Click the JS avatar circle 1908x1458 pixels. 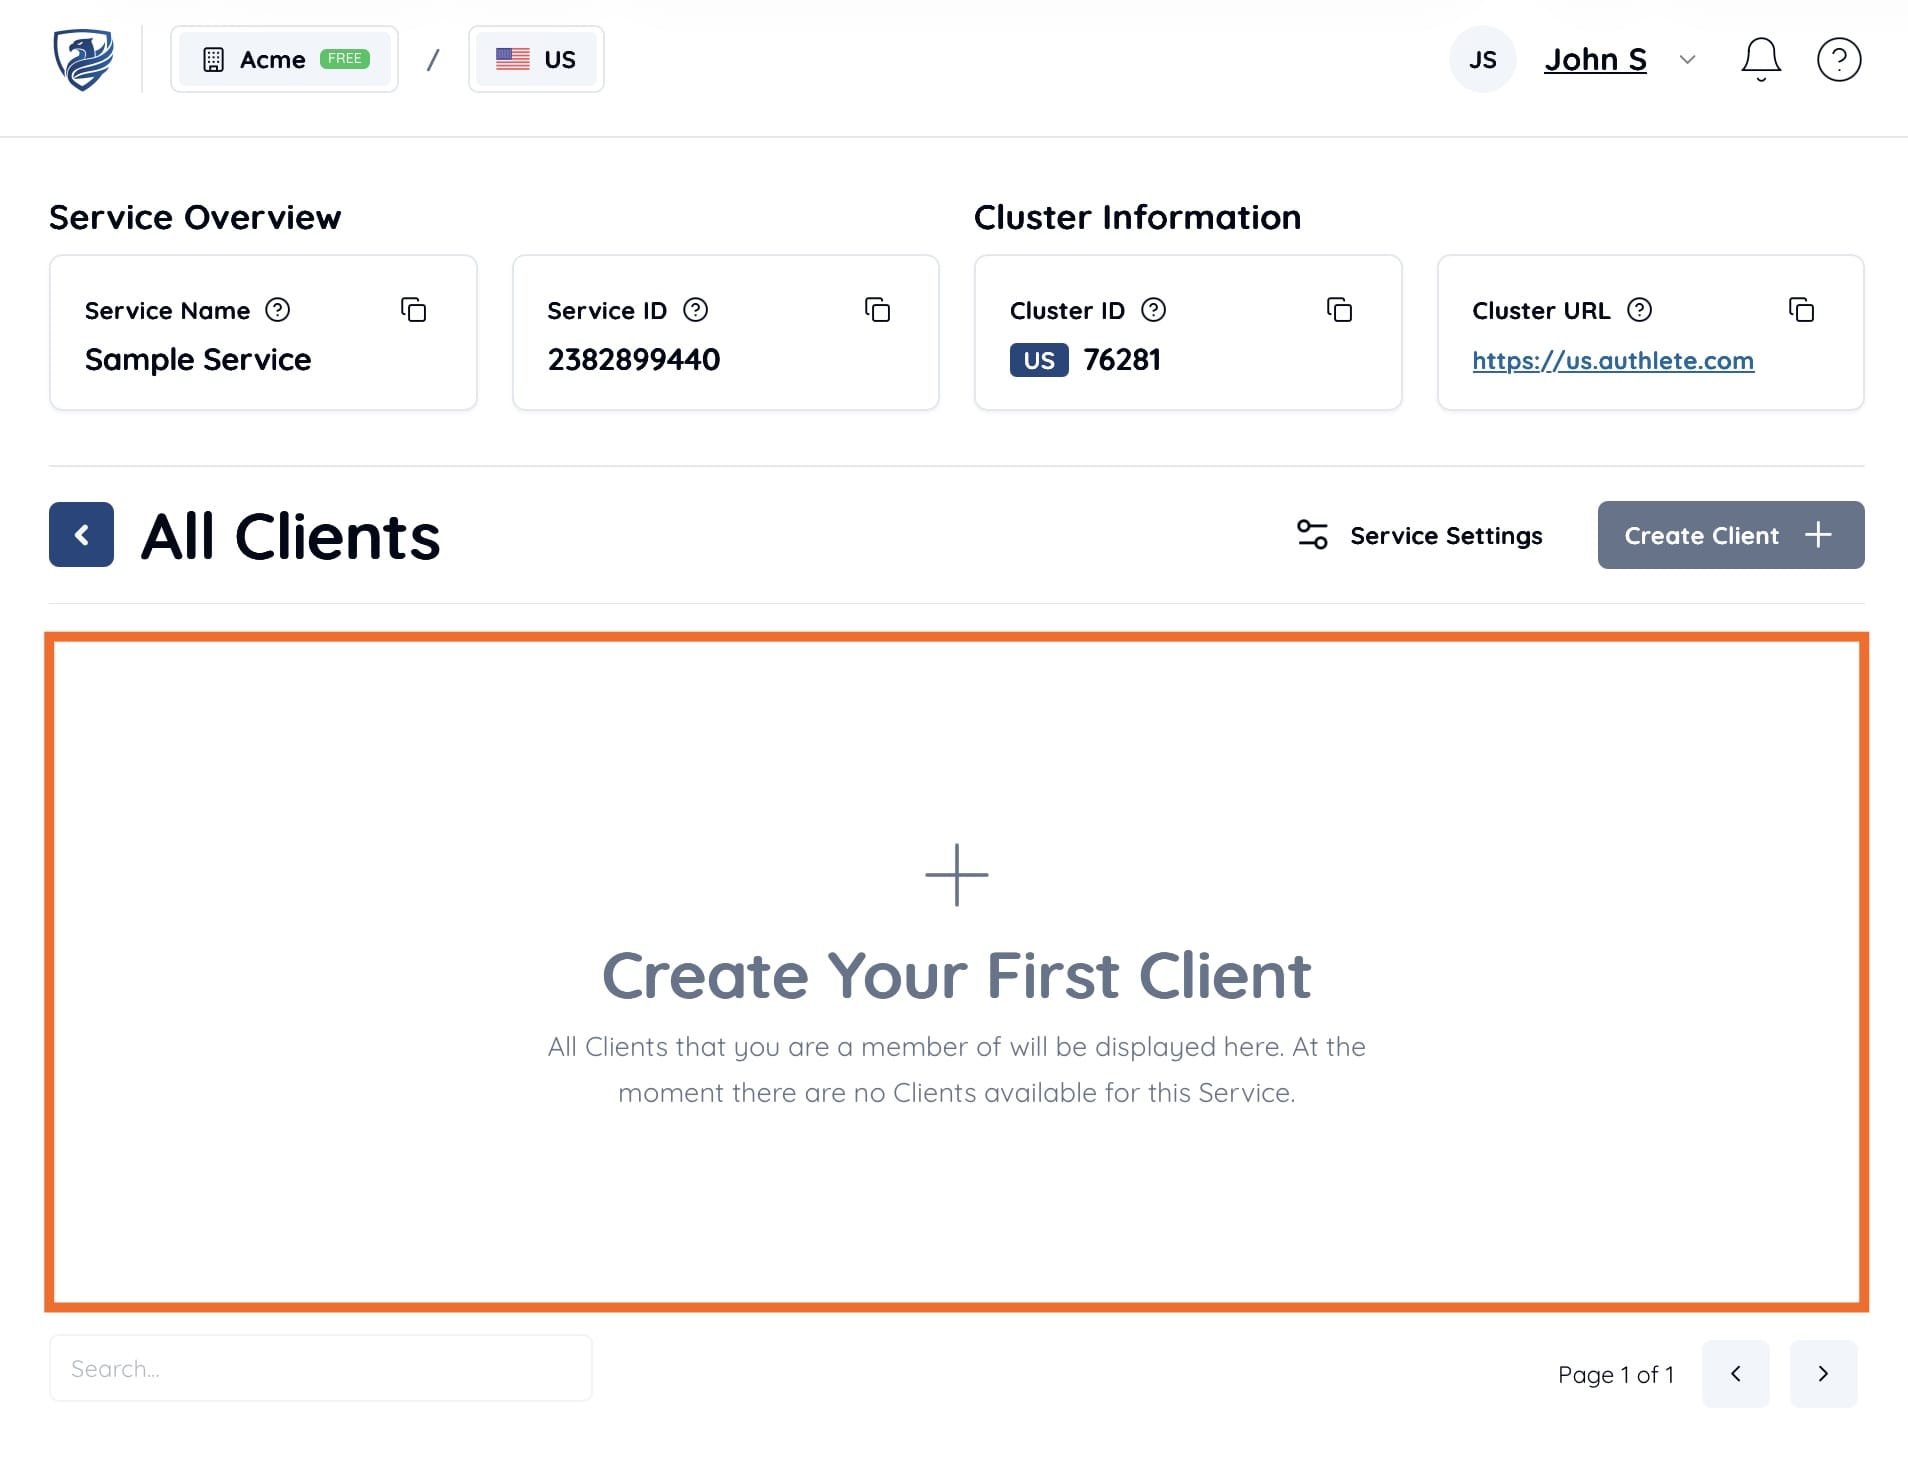[x=1482, y=59]
